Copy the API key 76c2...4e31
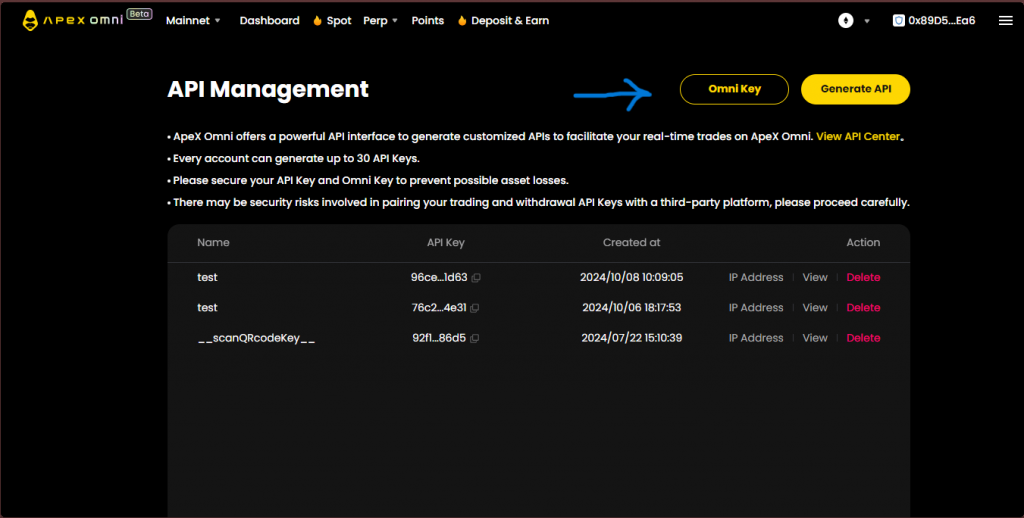1024x518 pixels. (475, 308)
